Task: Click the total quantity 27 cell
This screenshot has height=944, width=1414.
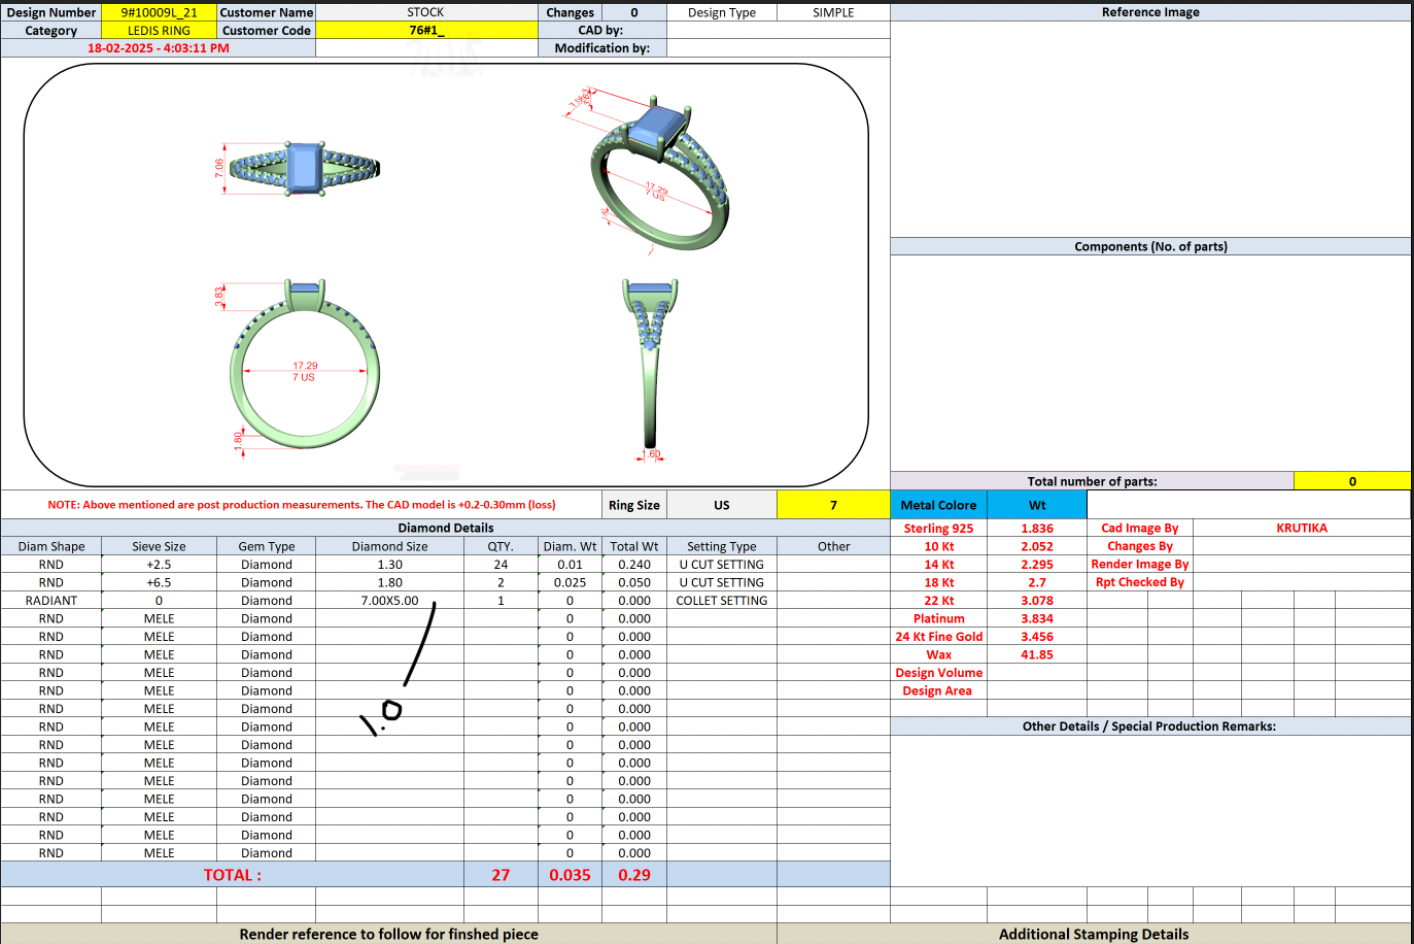Action: (501, 875)
